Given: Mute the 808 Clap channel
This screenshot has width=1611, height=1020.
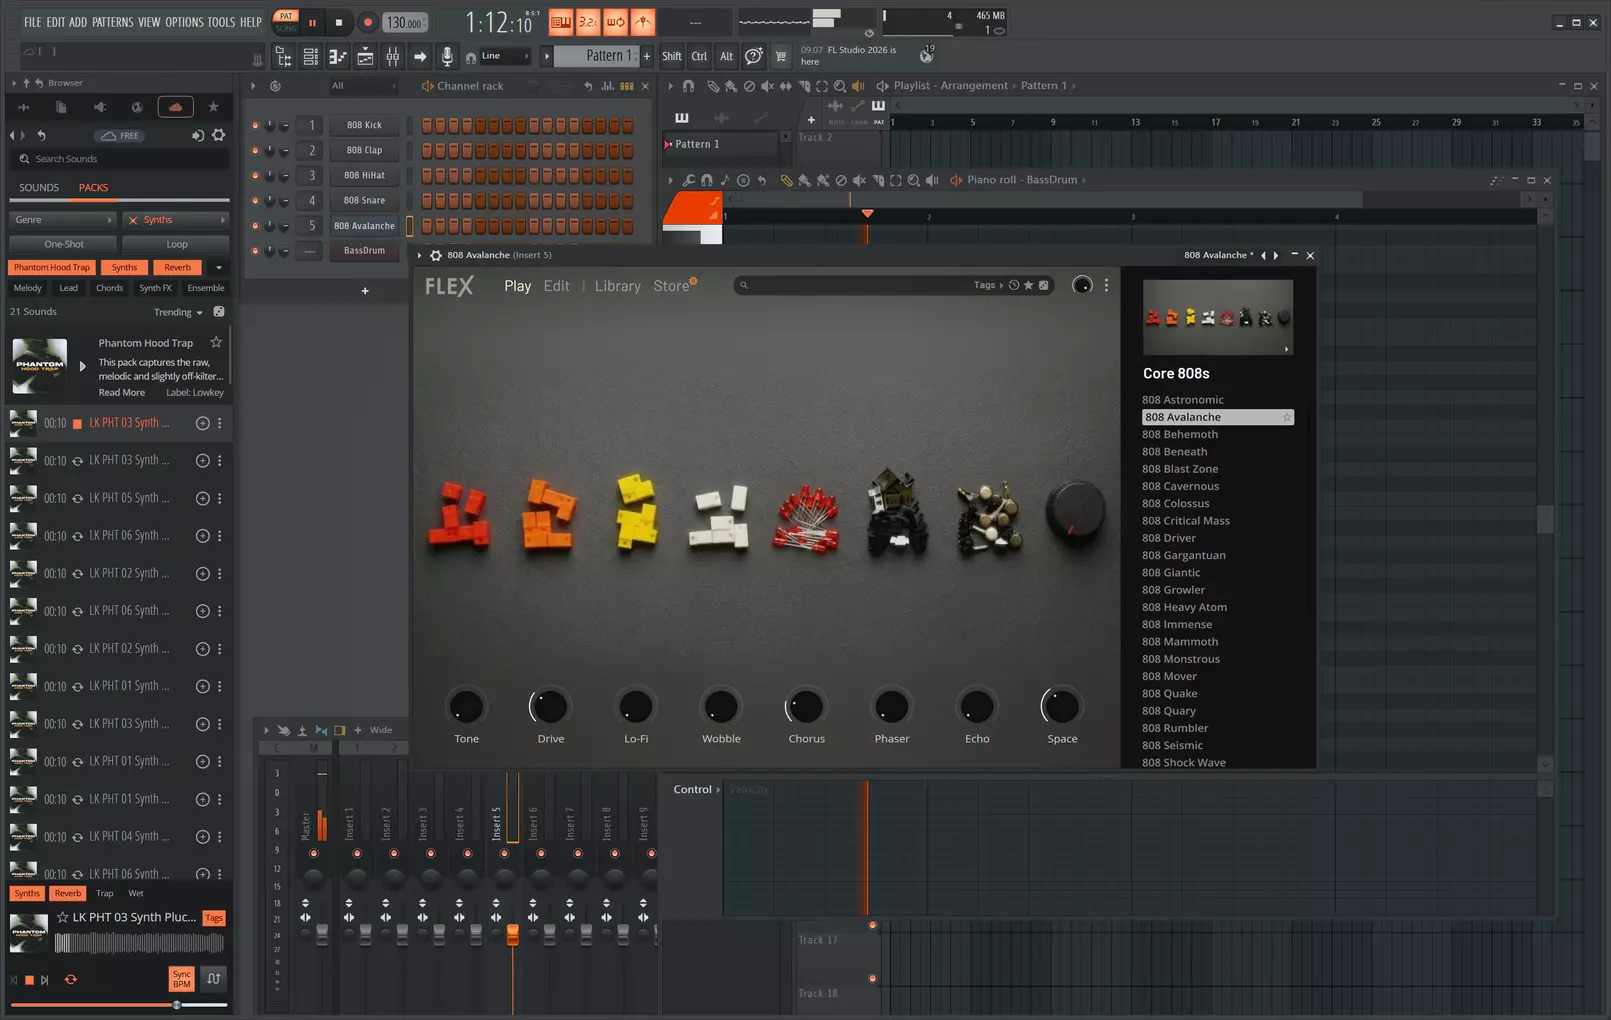Looking at the screenshot, I should tap(255, 150).
